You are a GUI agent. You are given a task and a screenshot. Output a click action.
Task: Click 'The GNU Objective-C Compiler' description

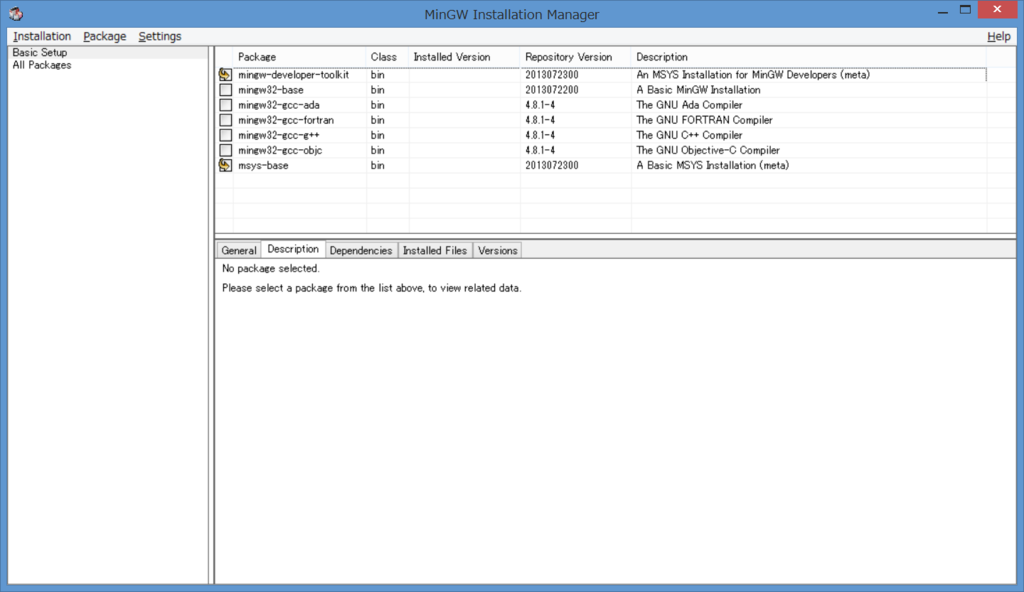[708, 150]
